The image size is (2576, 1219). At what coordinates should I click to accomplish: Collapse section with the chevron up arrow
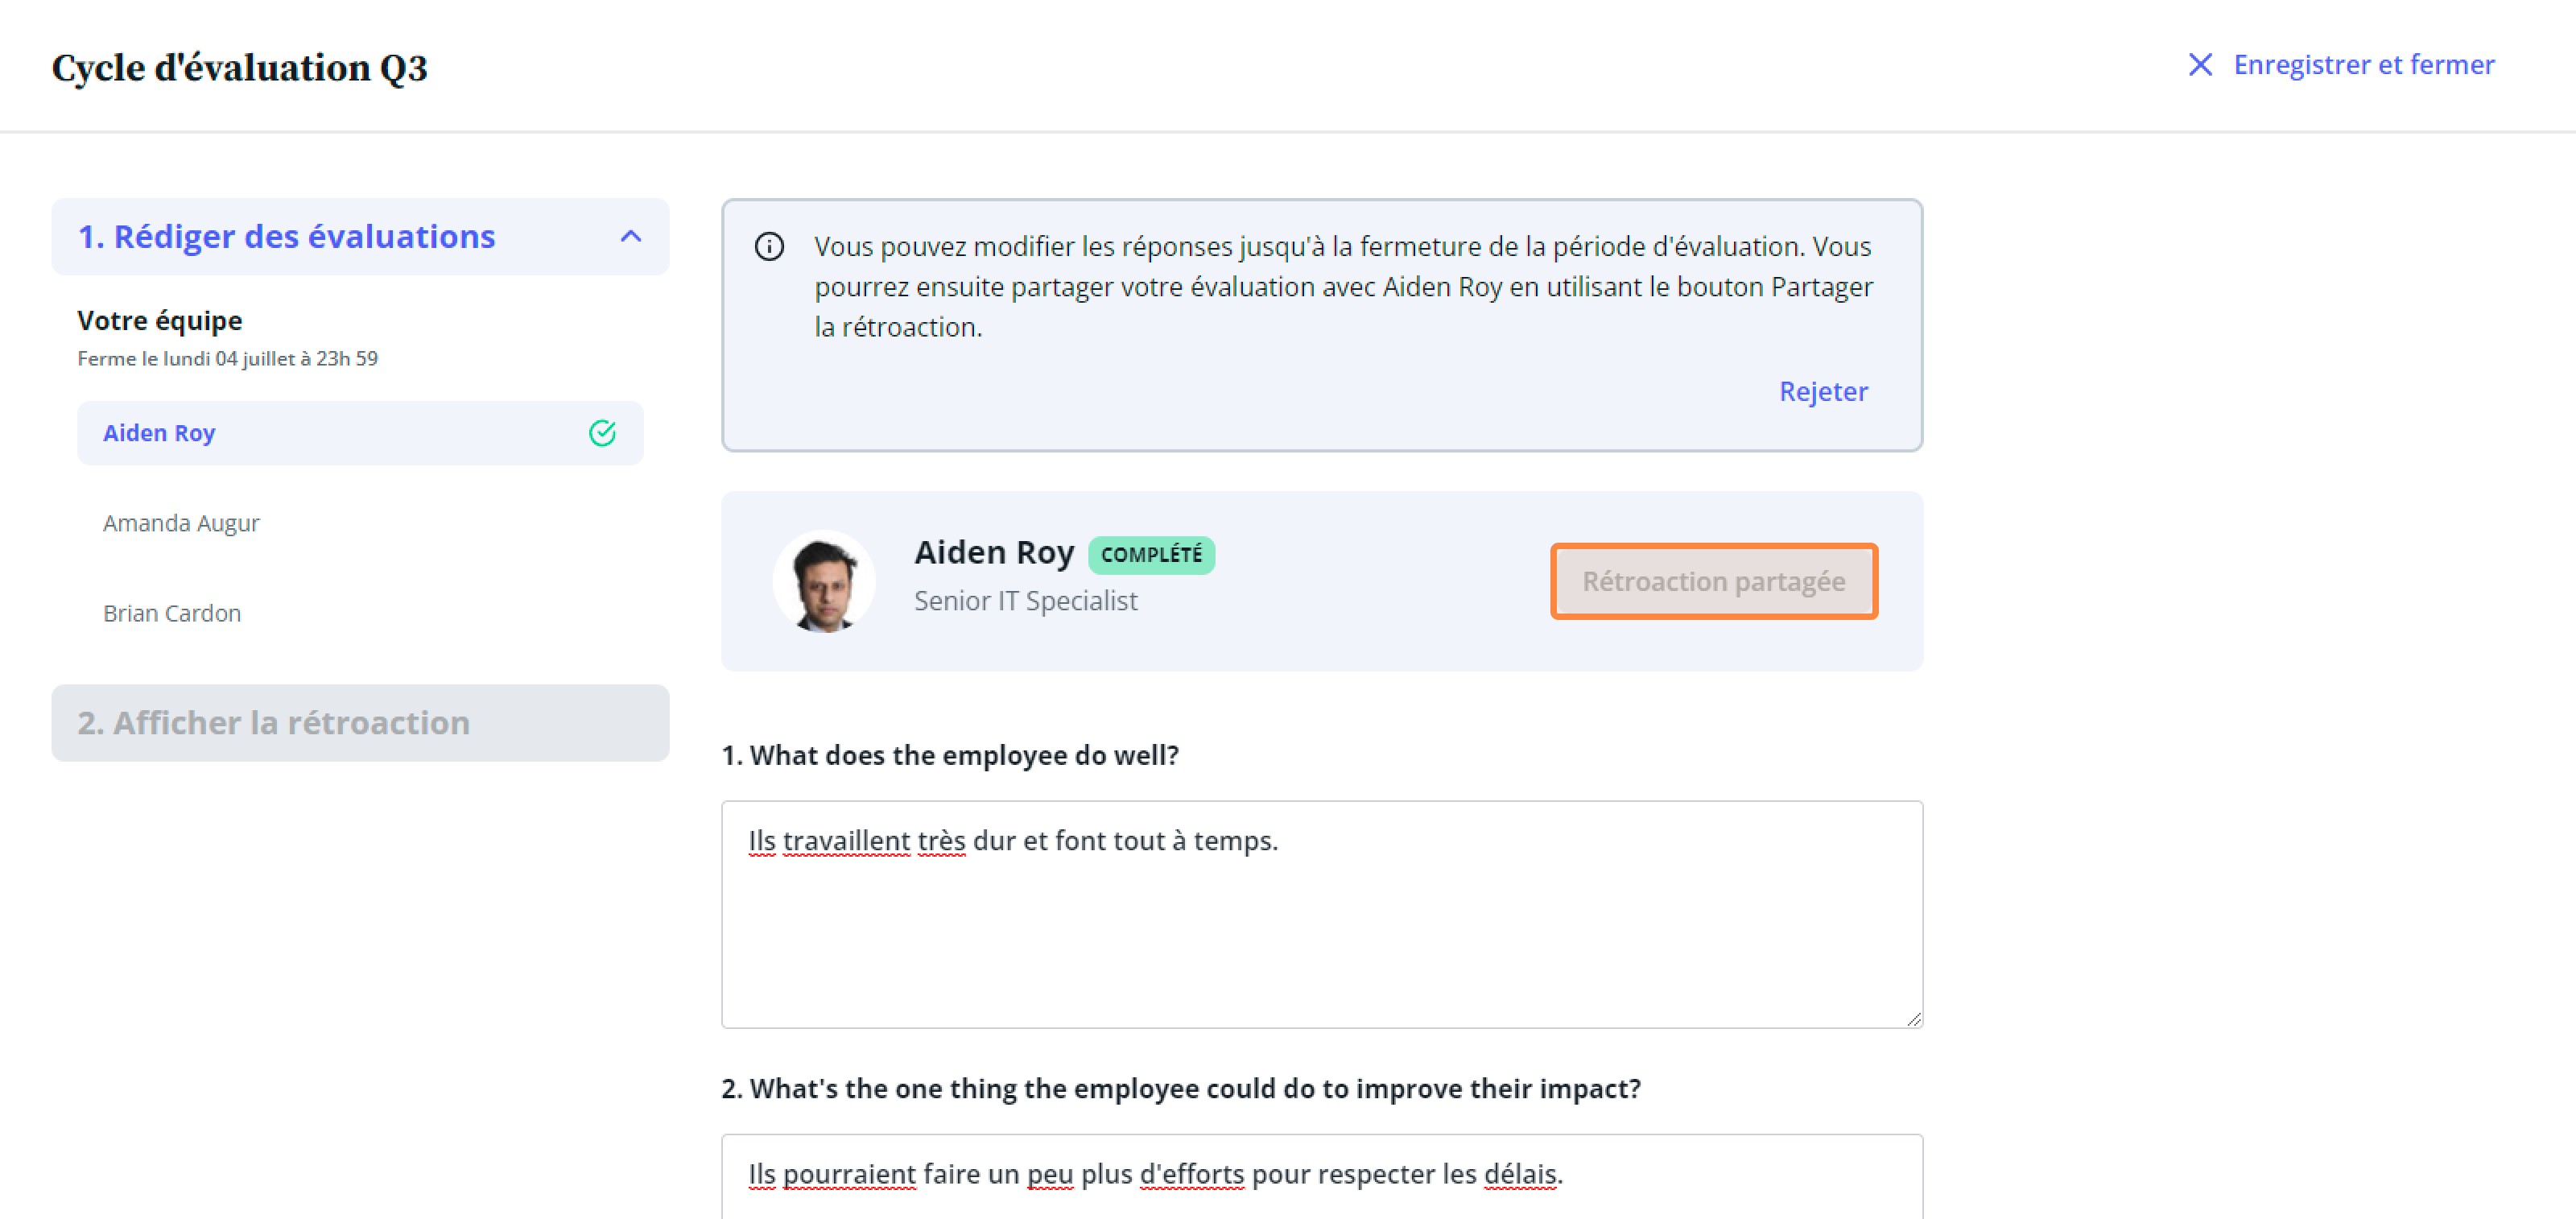(x=630, y=237)
